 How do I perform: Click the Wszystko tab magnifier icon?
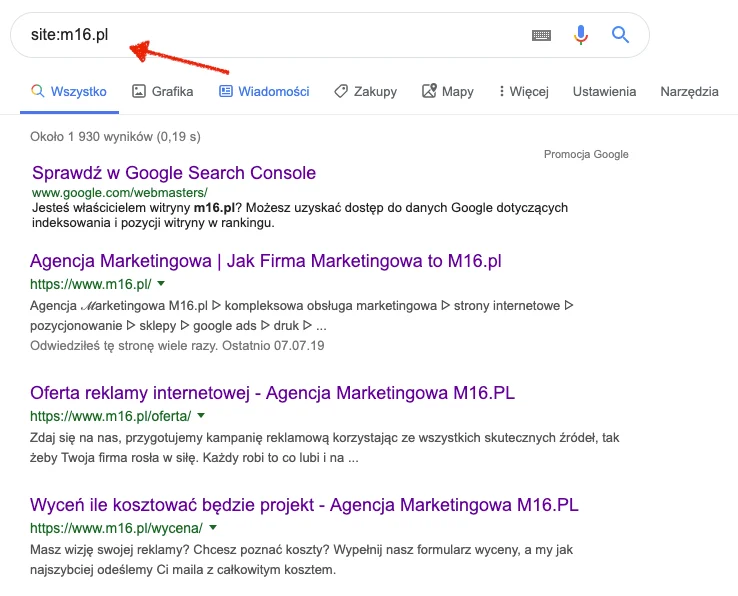(x=38, y=91)
